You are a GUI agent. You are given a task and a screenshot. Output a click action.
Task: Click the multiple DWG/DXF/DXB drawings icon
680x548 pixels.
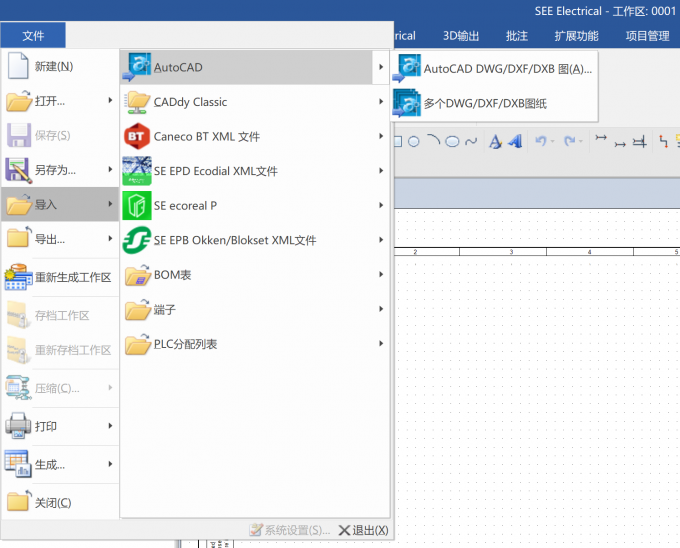(x=407, y=103)
